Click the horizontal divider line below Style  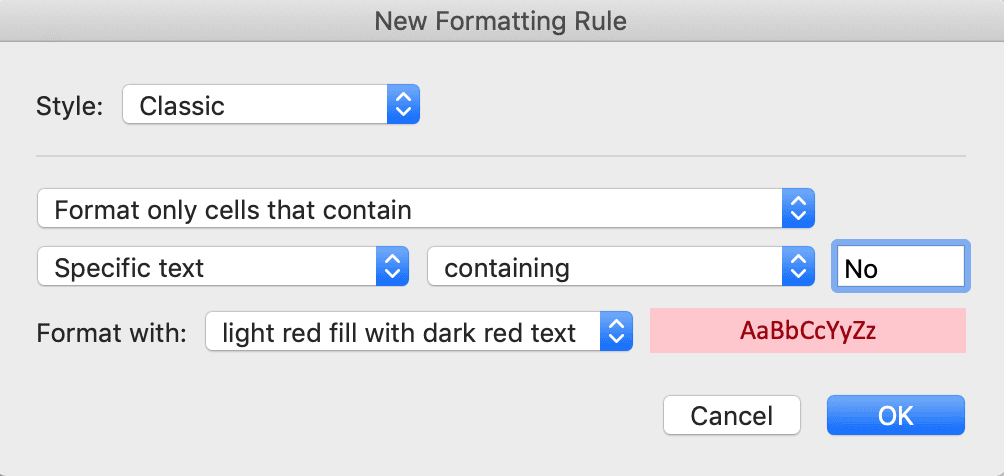(x=500, y=156)
